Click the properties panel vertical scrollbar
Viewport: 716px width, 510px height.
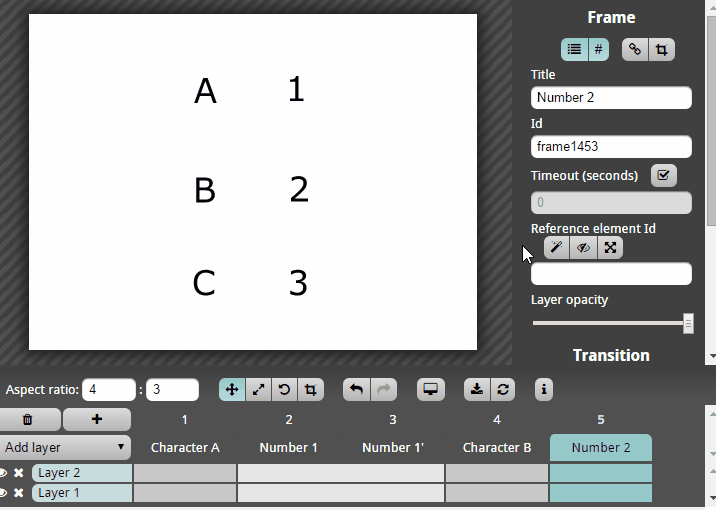711,119
